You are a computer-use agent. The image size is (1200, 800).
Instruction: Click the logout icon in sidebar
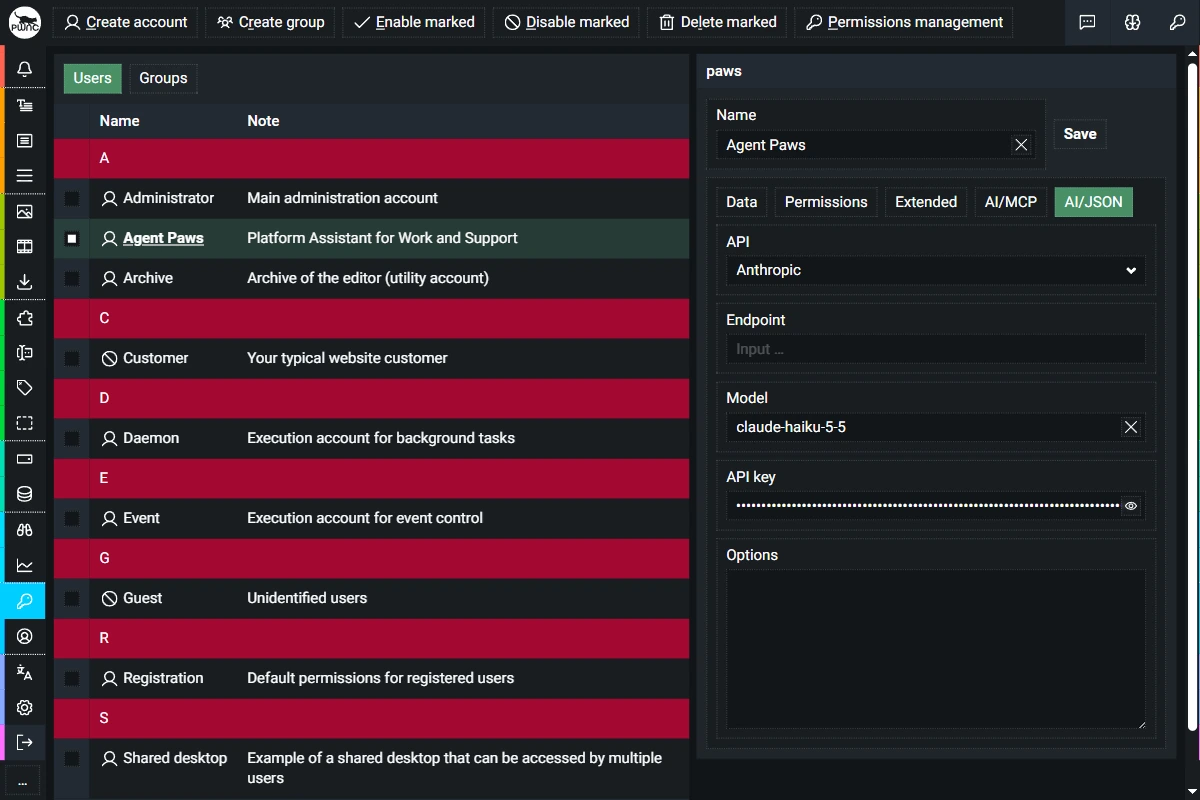(25, 742)
